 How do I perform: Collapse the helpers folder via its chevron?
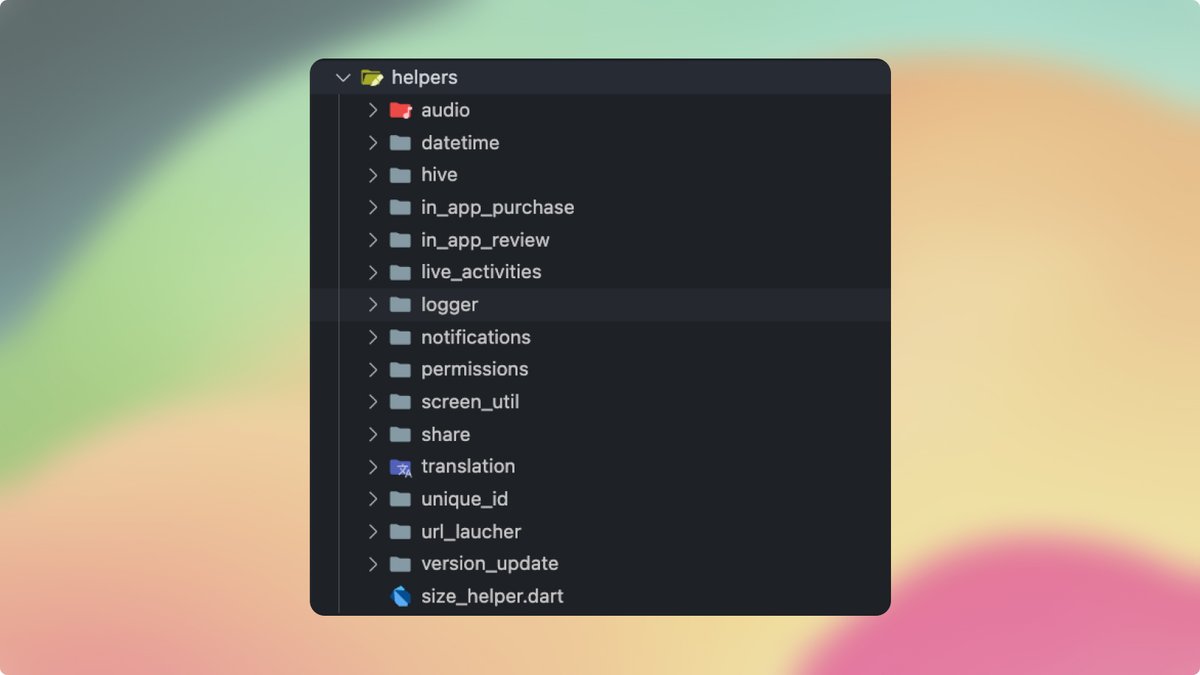[x=343, y=77]
